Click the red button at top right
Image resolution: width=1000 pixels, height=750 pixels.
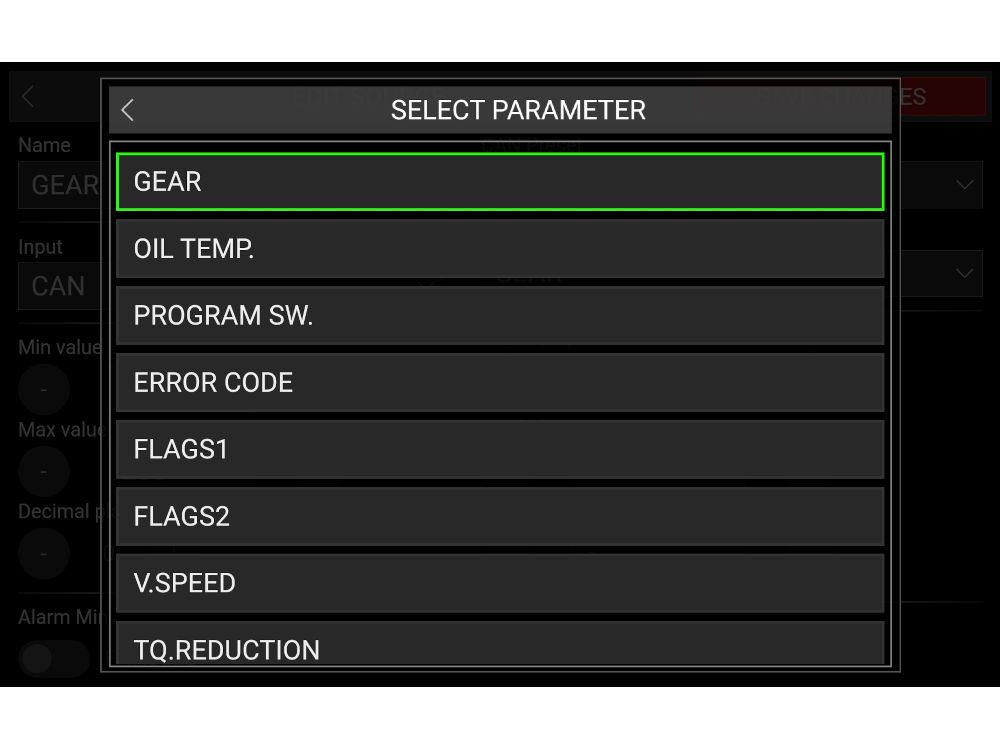pos(942,96)
